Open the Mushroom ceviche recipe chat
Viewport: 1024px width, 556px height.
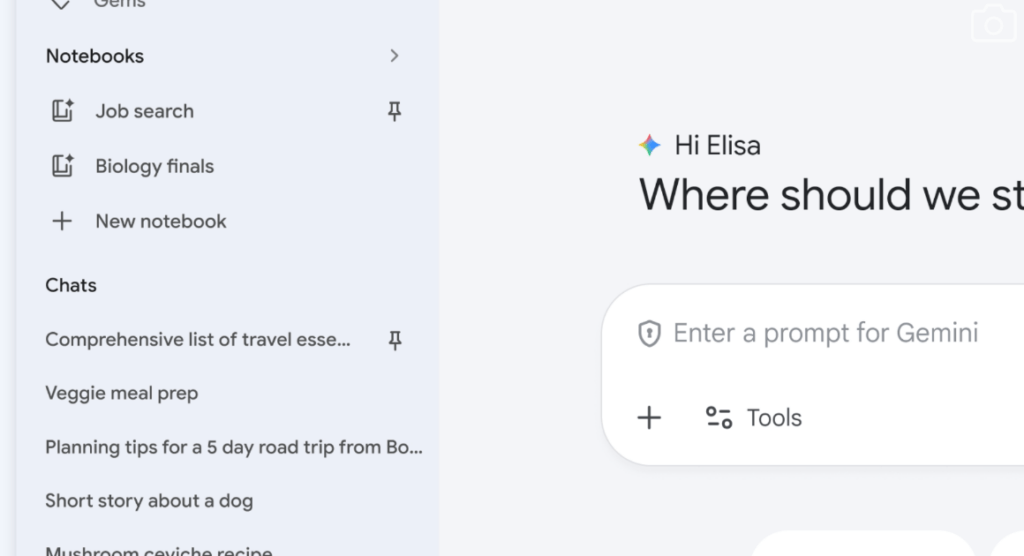158,550
